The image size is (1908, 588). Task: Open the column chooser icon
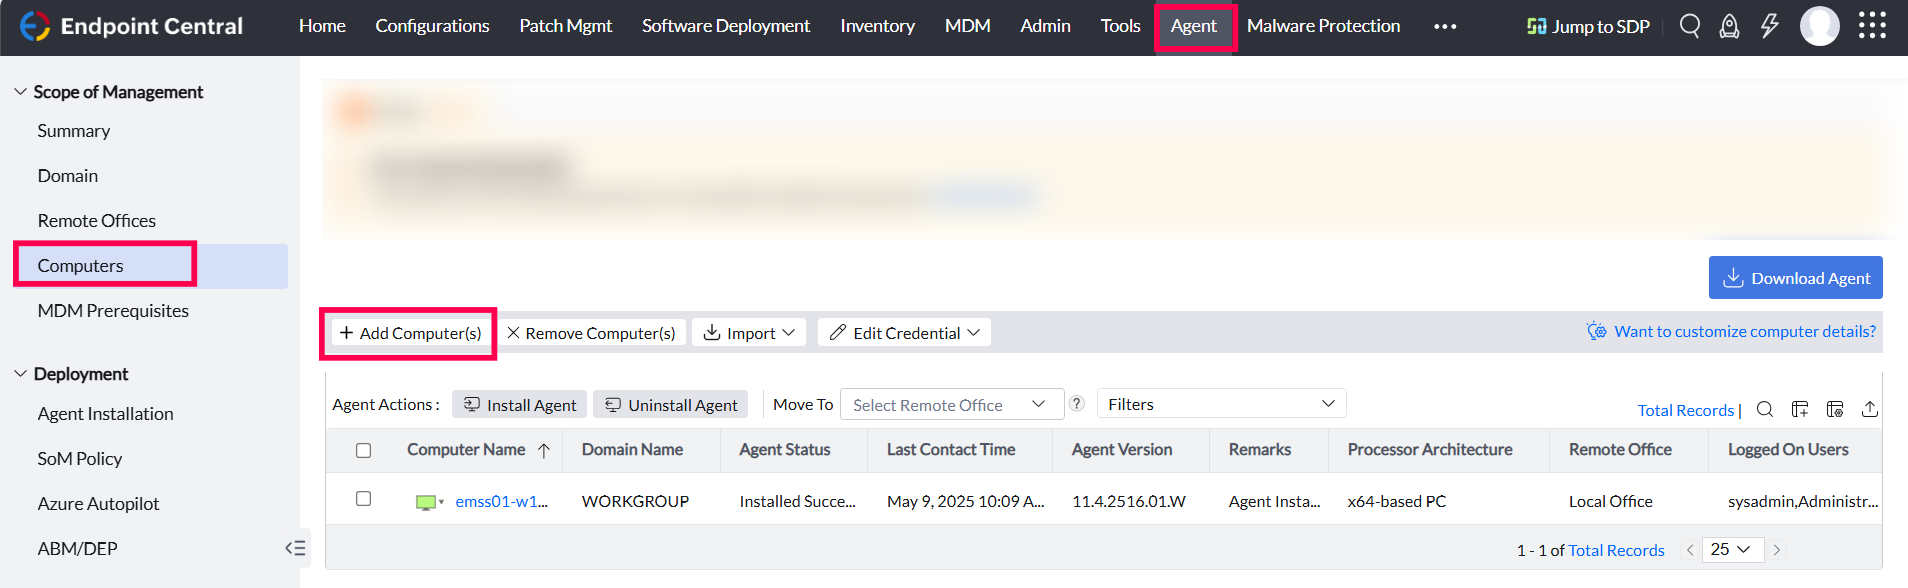coord(1800,409)
